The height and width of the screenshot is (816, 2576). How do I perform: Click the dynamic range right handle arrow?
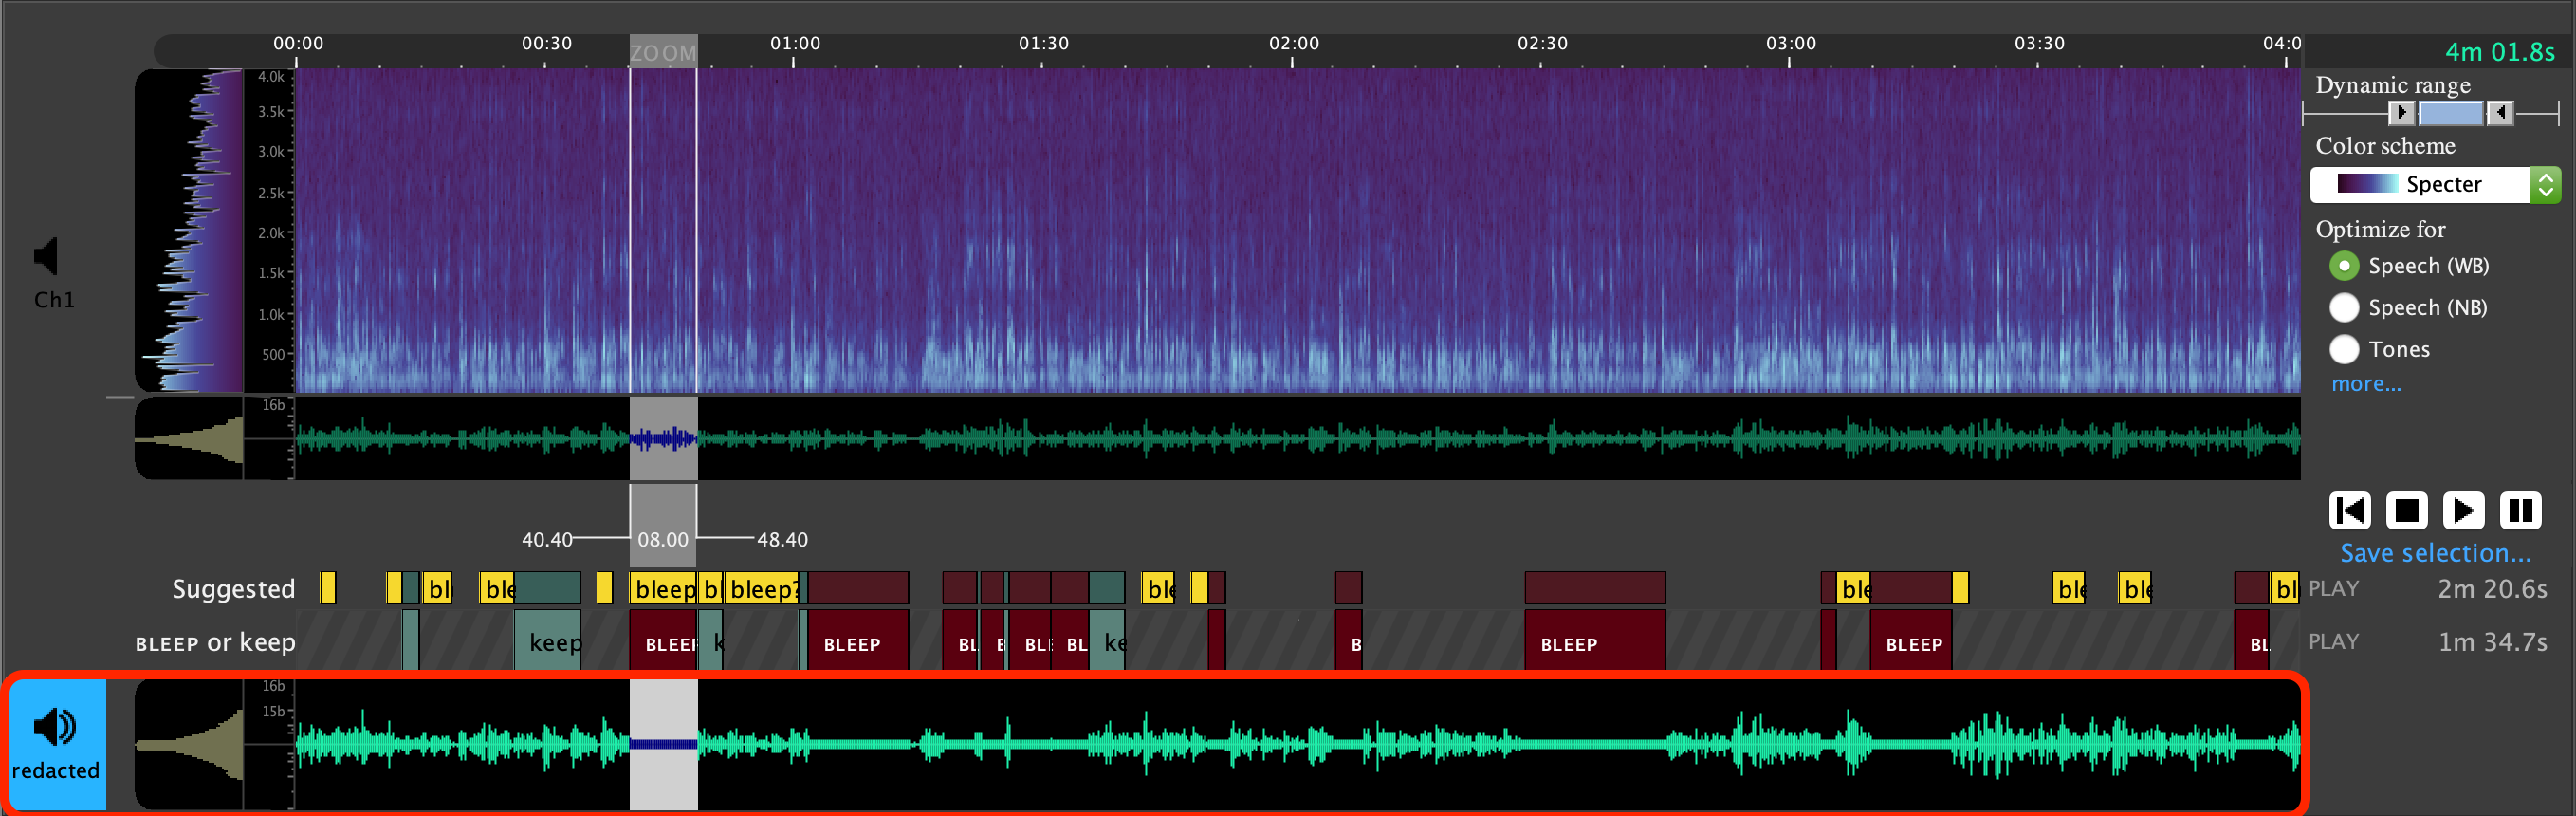pyautogui.click(x=2499, y=113)
